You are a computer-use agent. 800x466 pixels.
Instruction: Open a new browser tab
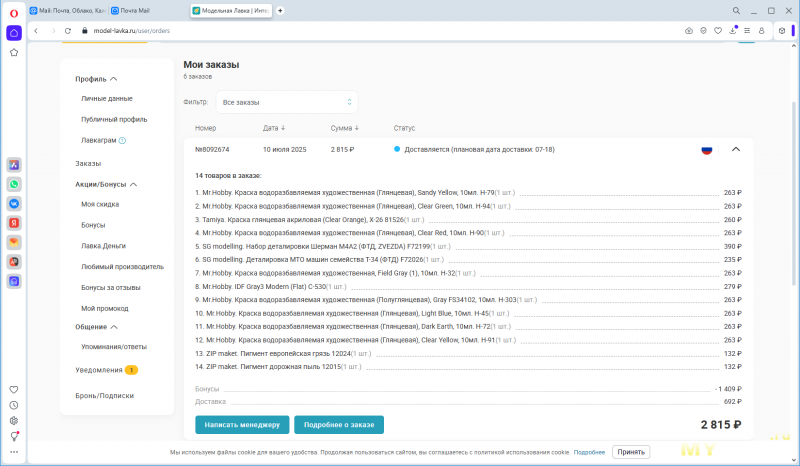pos(280,10)
